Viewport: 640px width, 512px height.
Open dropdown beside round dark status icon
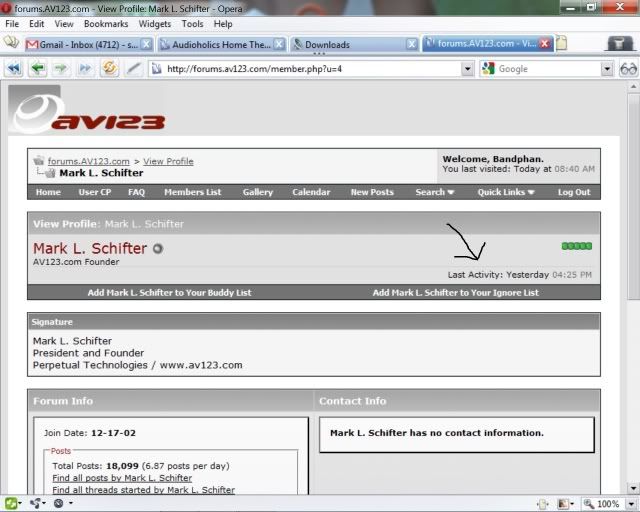click(71, 503)
